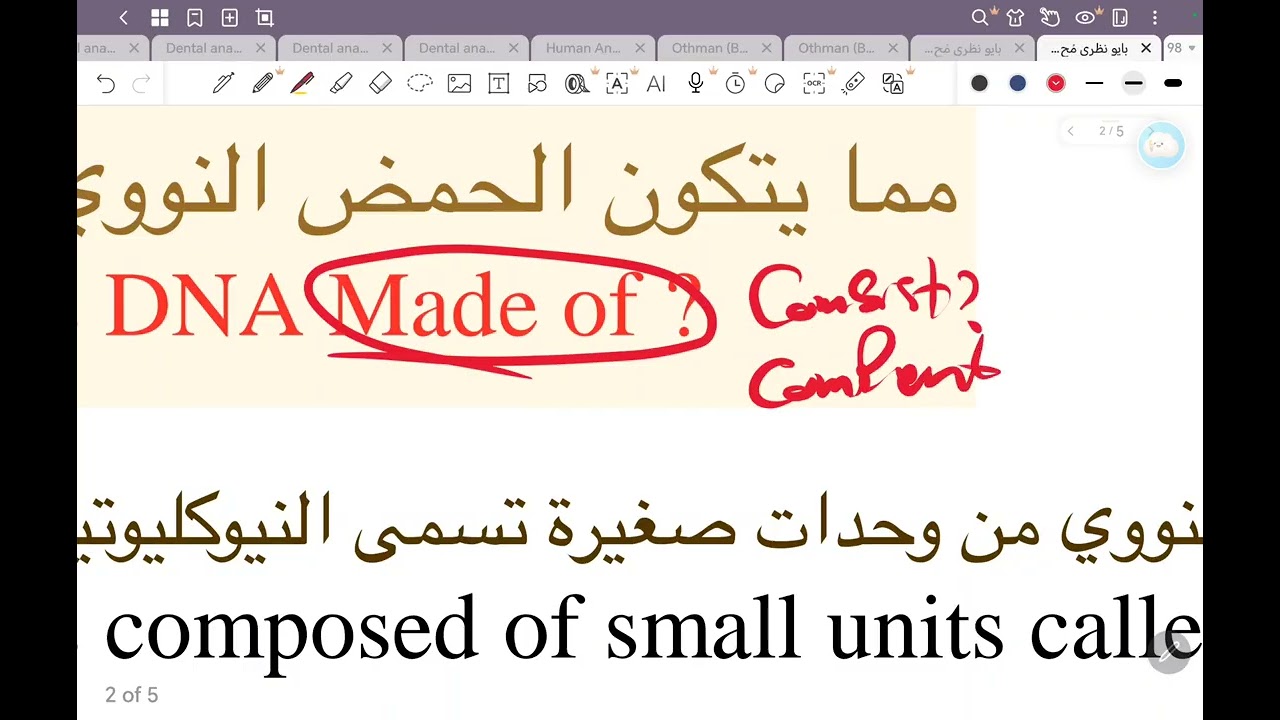1280x720 pixels.
Task: Choose the blue pen color
Action: click(x=1018, y=83)
